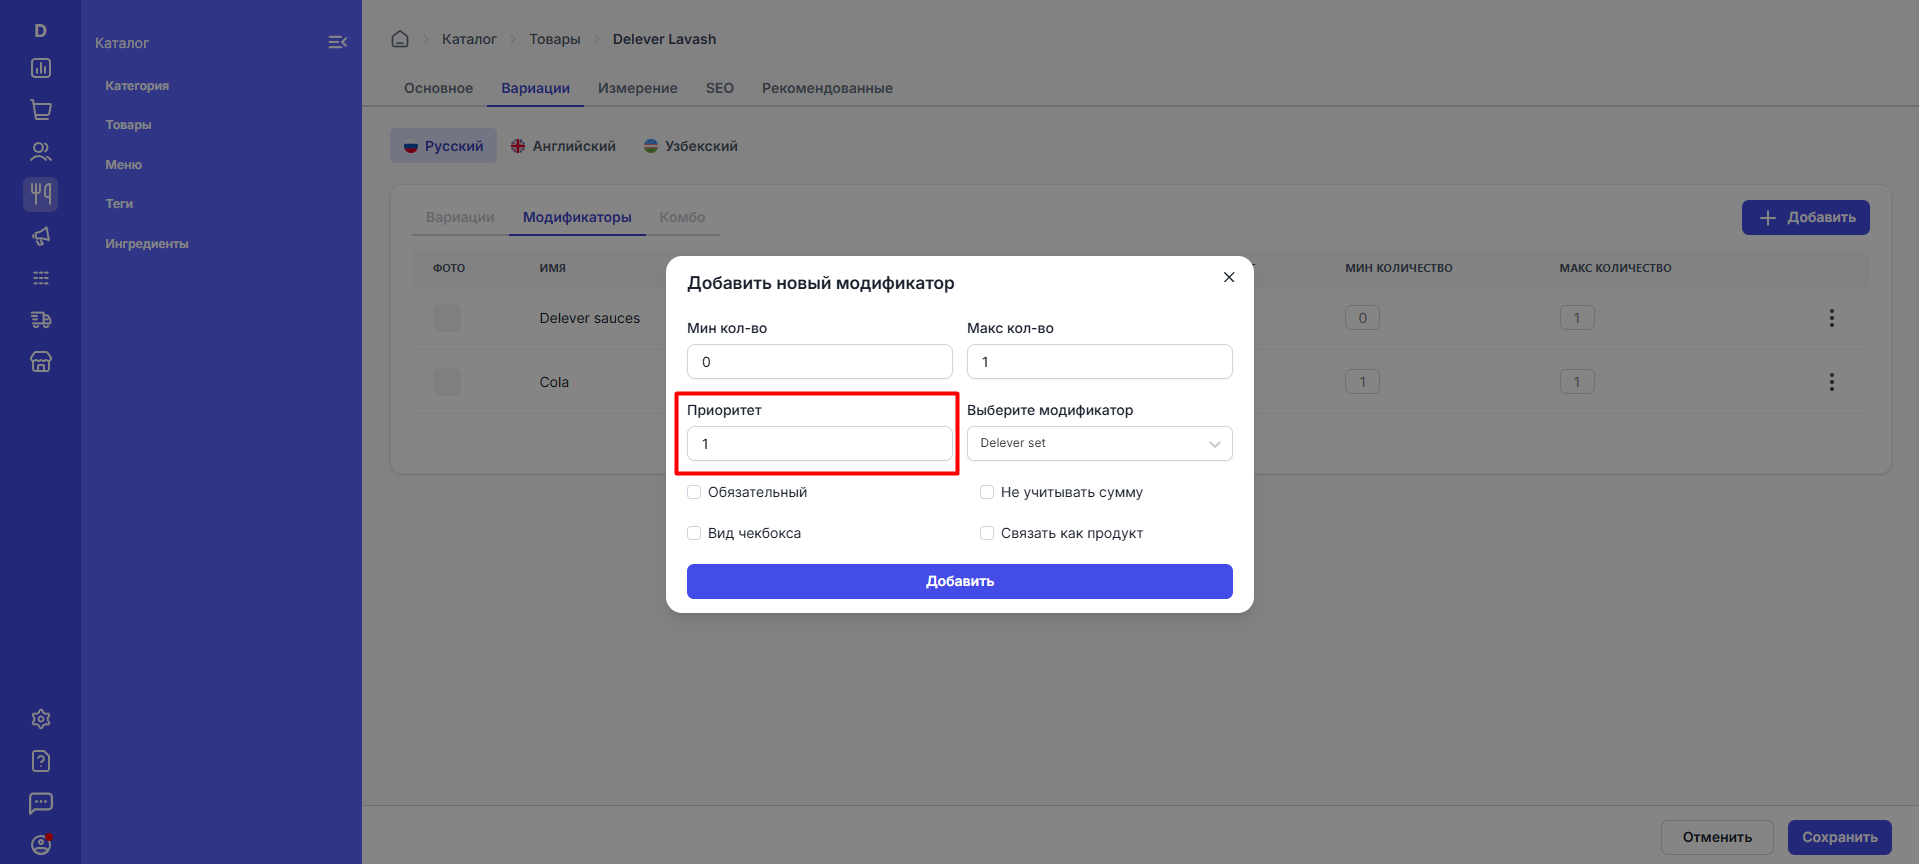1919x864 pixels.
Task: Toggle Связать как продукт checkbox
Action: coord(987,533)
